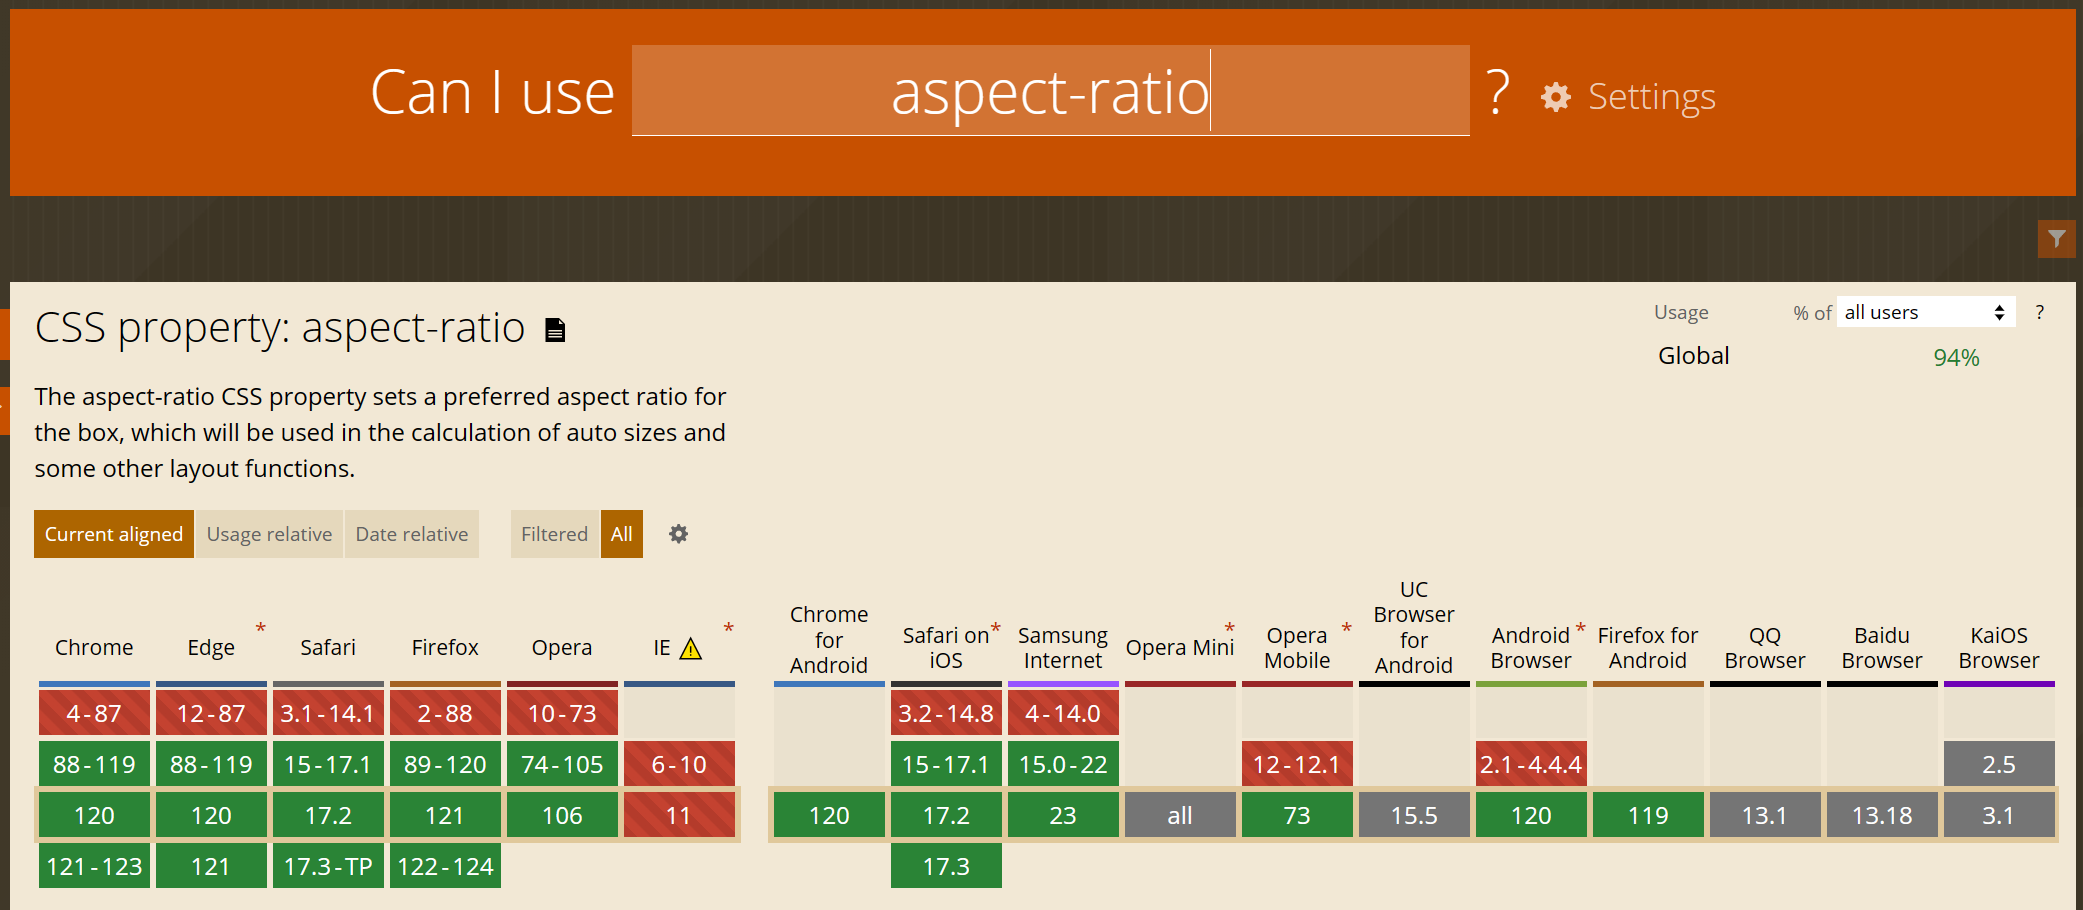2083x910 pixels.
Task: Click QQ Browser 13.1 cell
Action: point(1765,815)
